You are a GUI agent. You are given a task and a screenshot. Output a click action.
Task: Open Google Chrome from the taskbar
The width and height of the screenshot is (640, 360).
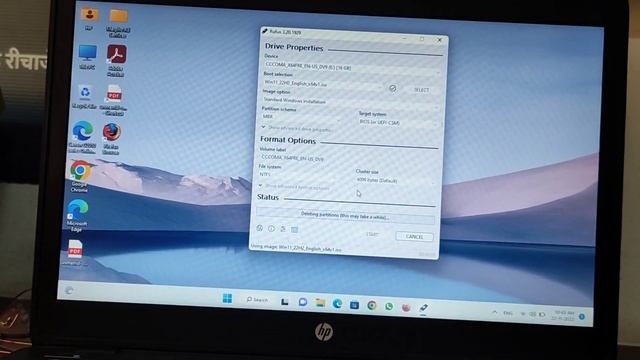[371, 305]
